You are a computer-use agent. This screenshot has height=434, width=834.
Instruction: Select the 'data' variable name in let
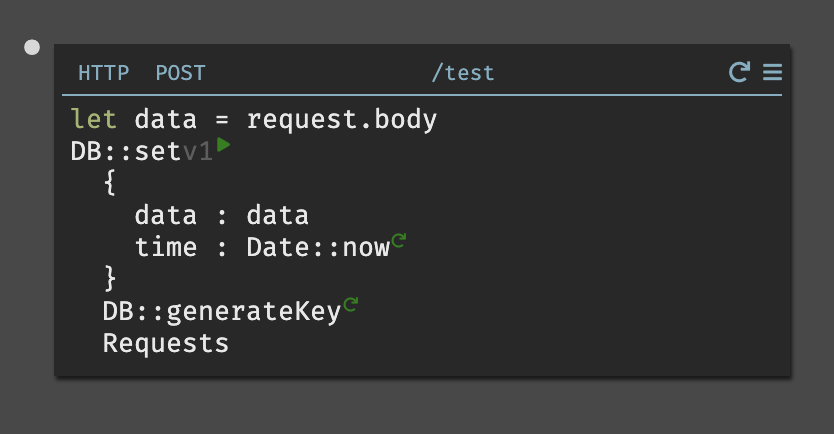(x=166, y=120)
